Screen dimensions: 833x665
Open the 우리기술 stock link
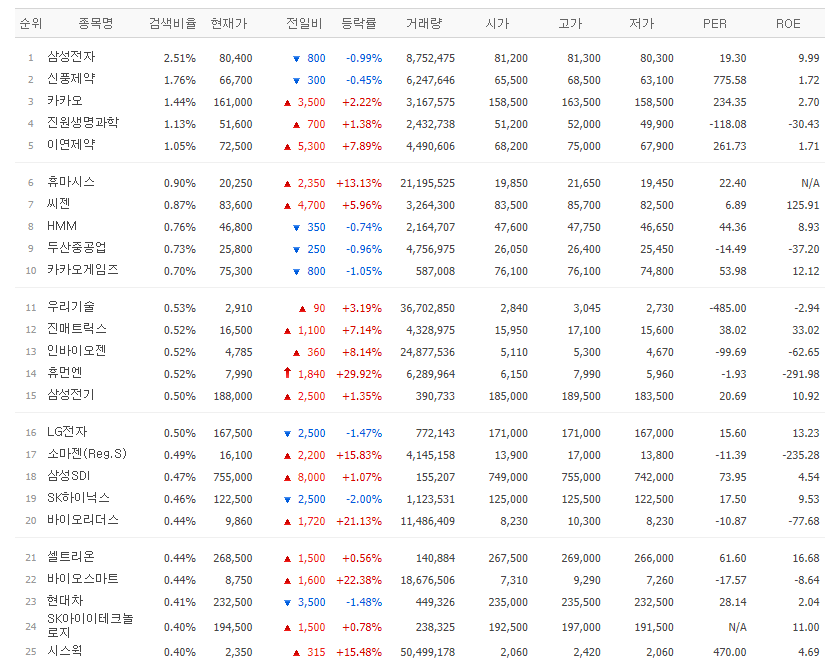tap(71, 306)
